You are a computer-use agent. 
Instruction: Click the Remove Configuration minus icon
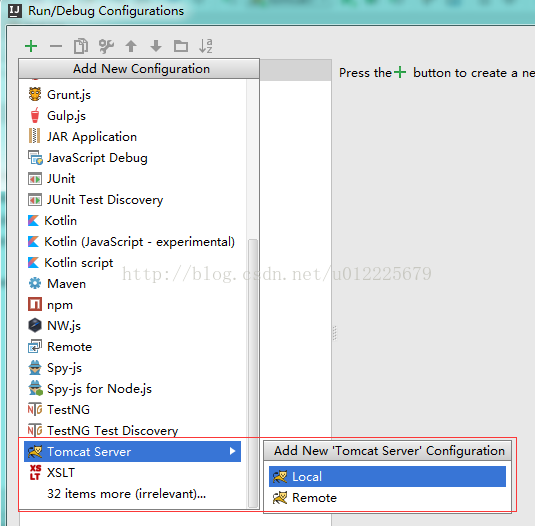tap(56, 46)
